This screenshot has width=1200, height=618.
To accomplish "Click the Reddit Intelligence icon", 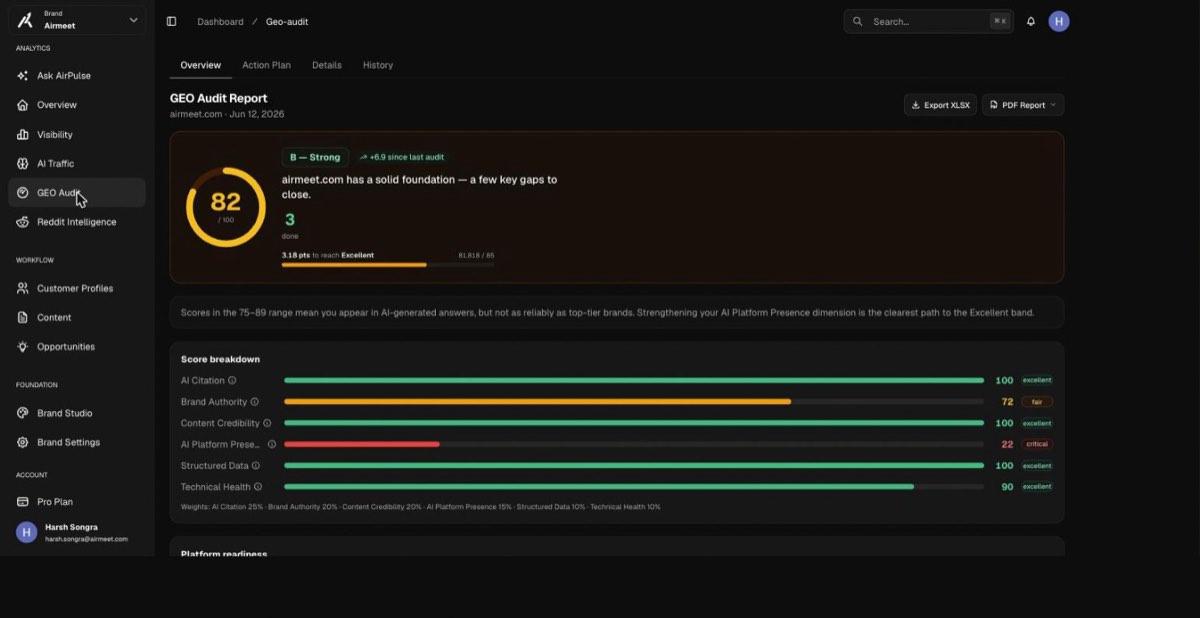I will click(23, 222).
